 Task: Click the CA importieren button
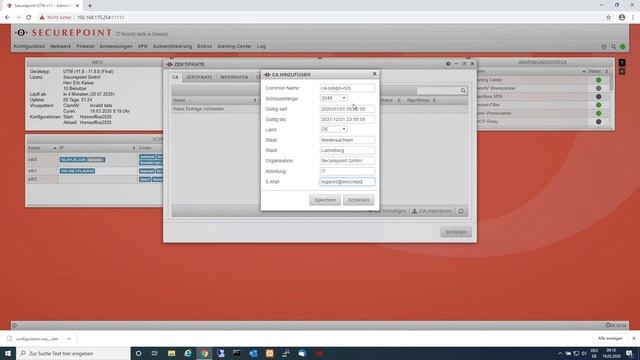pyautogui.click(x=432, y=211)
